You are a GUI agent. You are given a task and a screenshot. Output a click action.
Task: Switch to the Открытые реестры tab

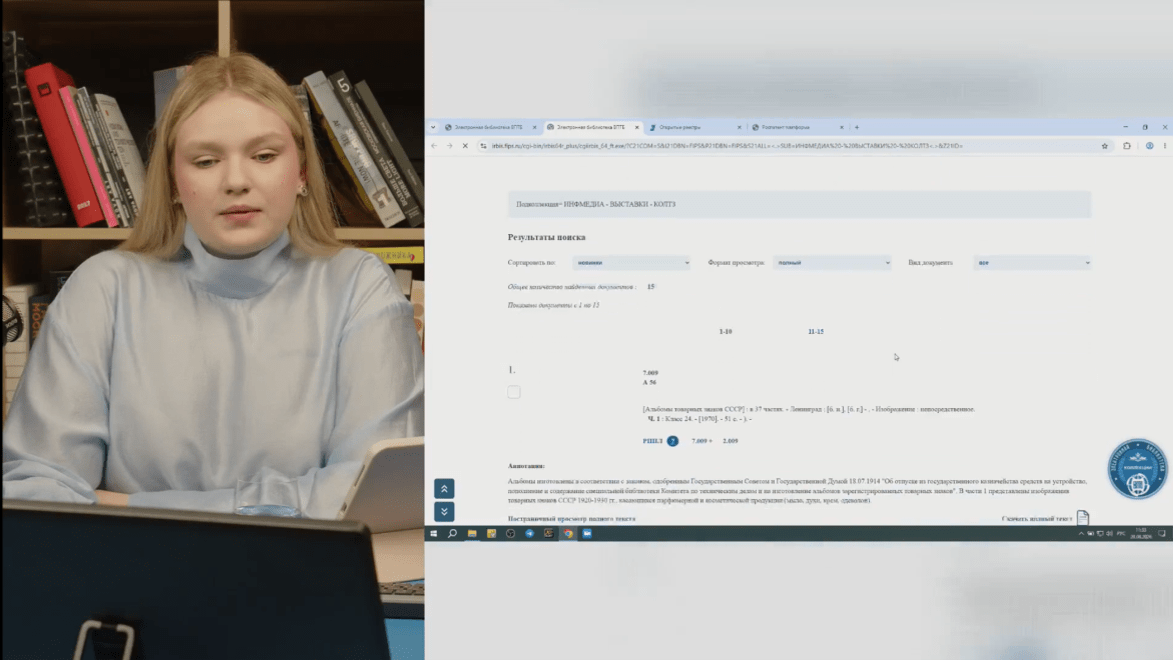point(695,127)
